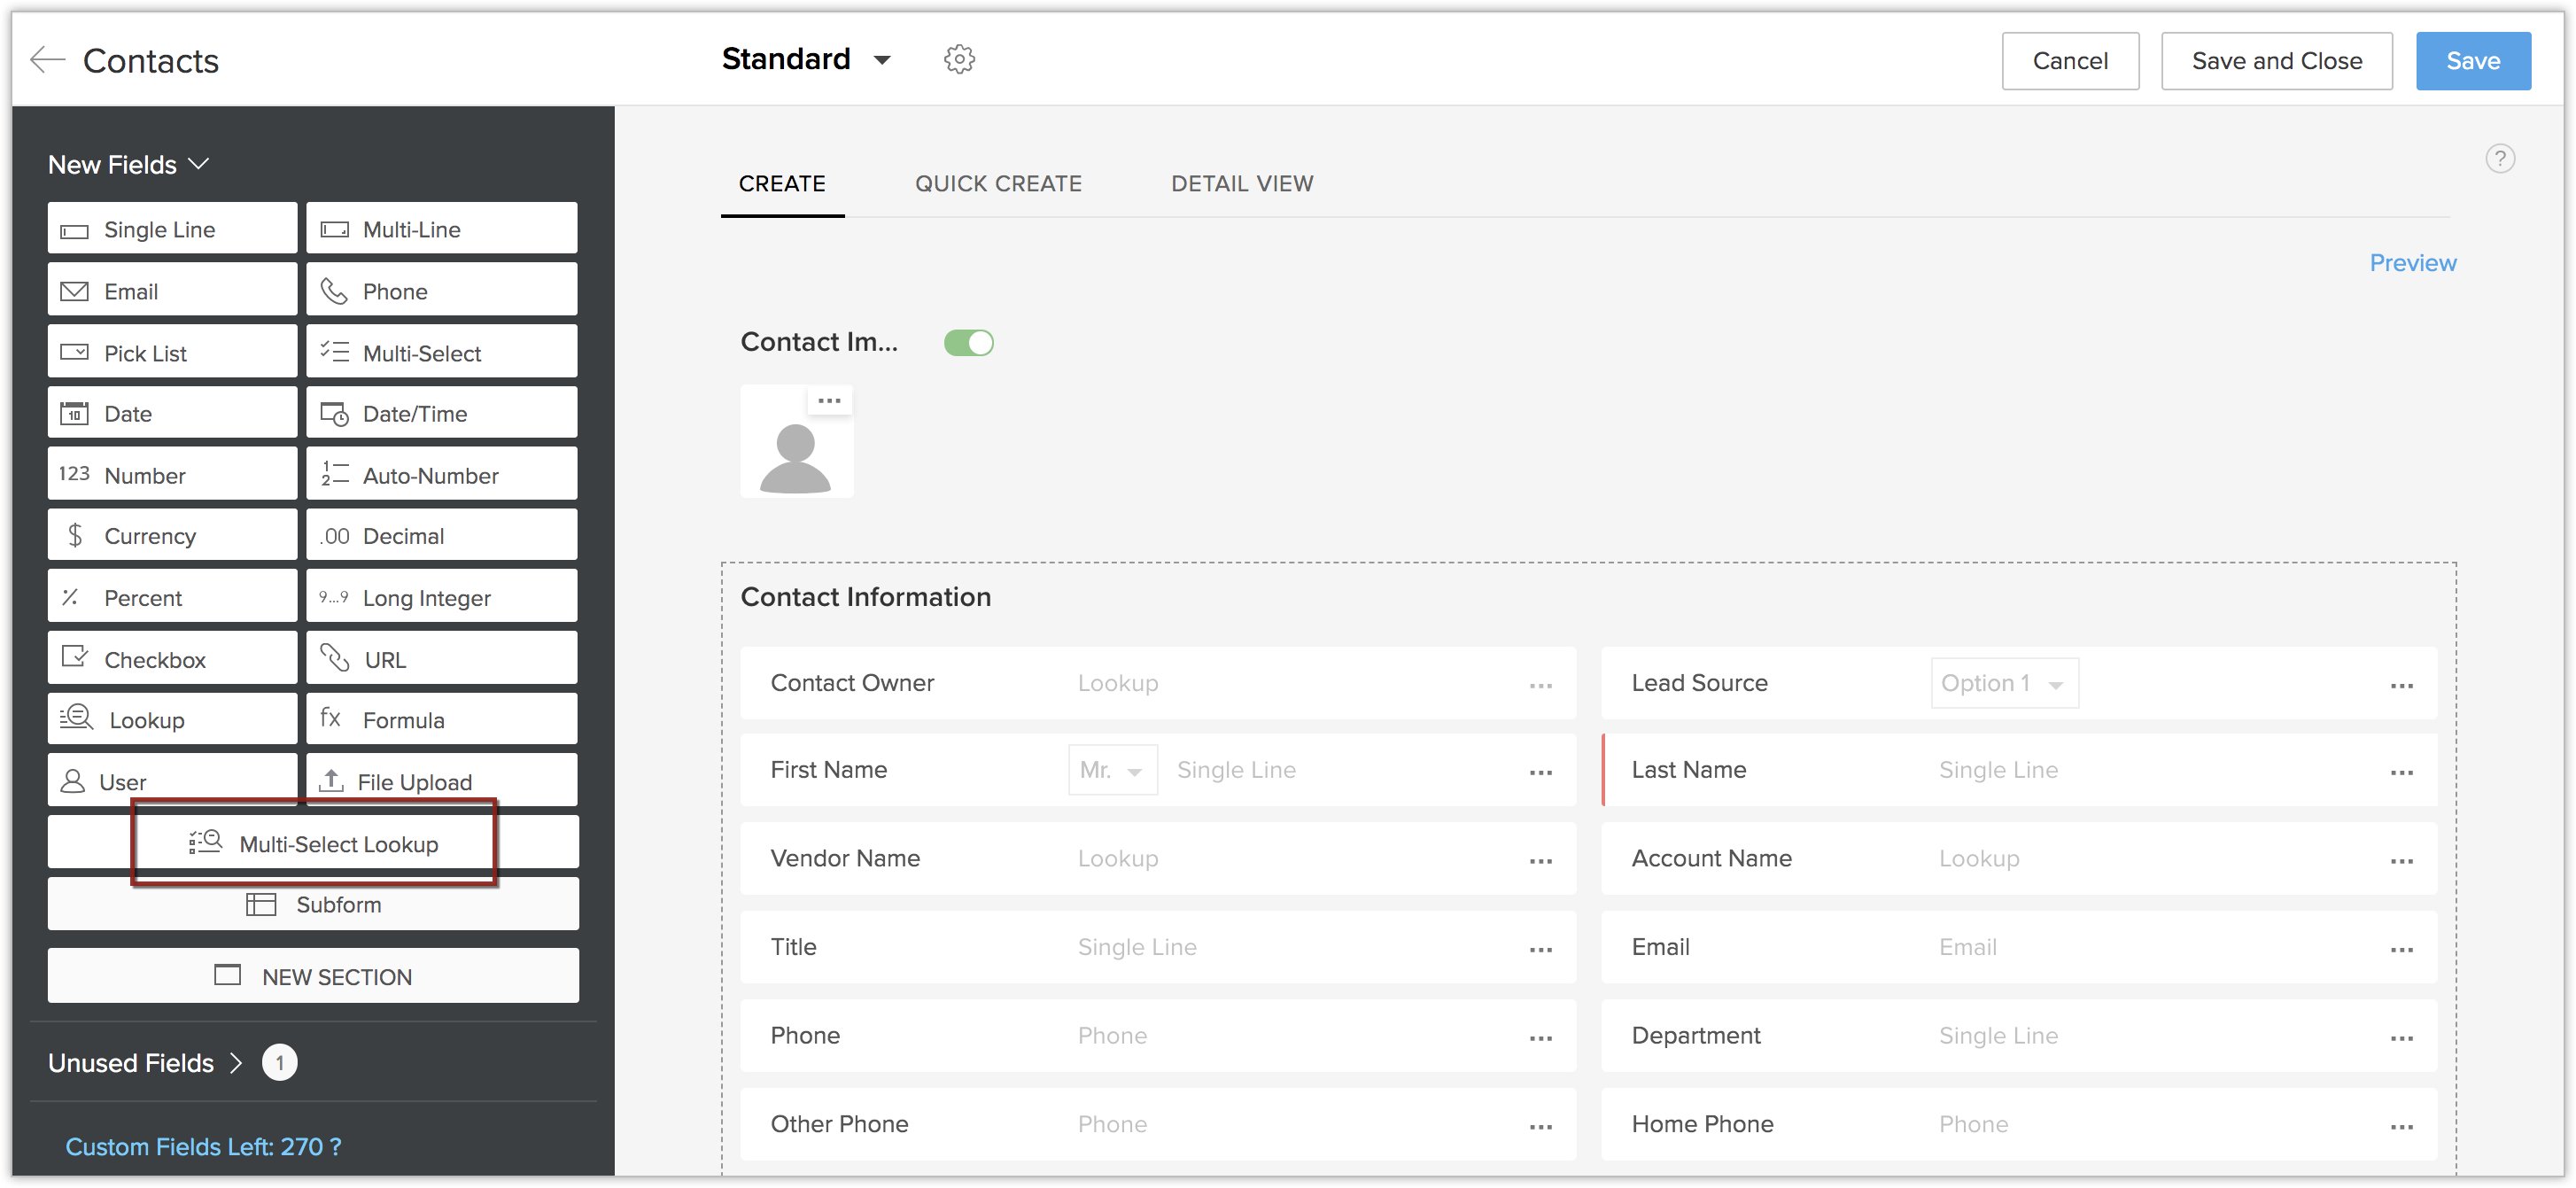Click the layout settings gear icon
2576x1188 pixels.
(x=959, y=60)
